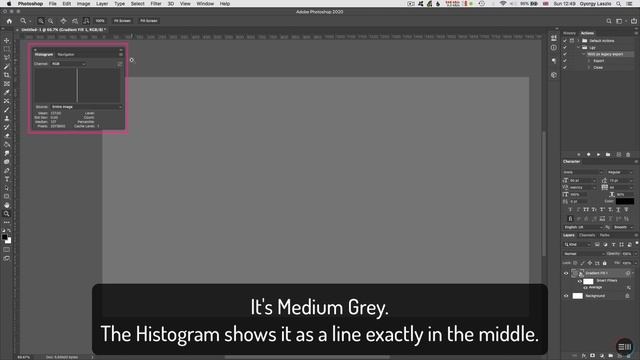Play the selected action
This screenshot has height=360, width=640.
598,155
